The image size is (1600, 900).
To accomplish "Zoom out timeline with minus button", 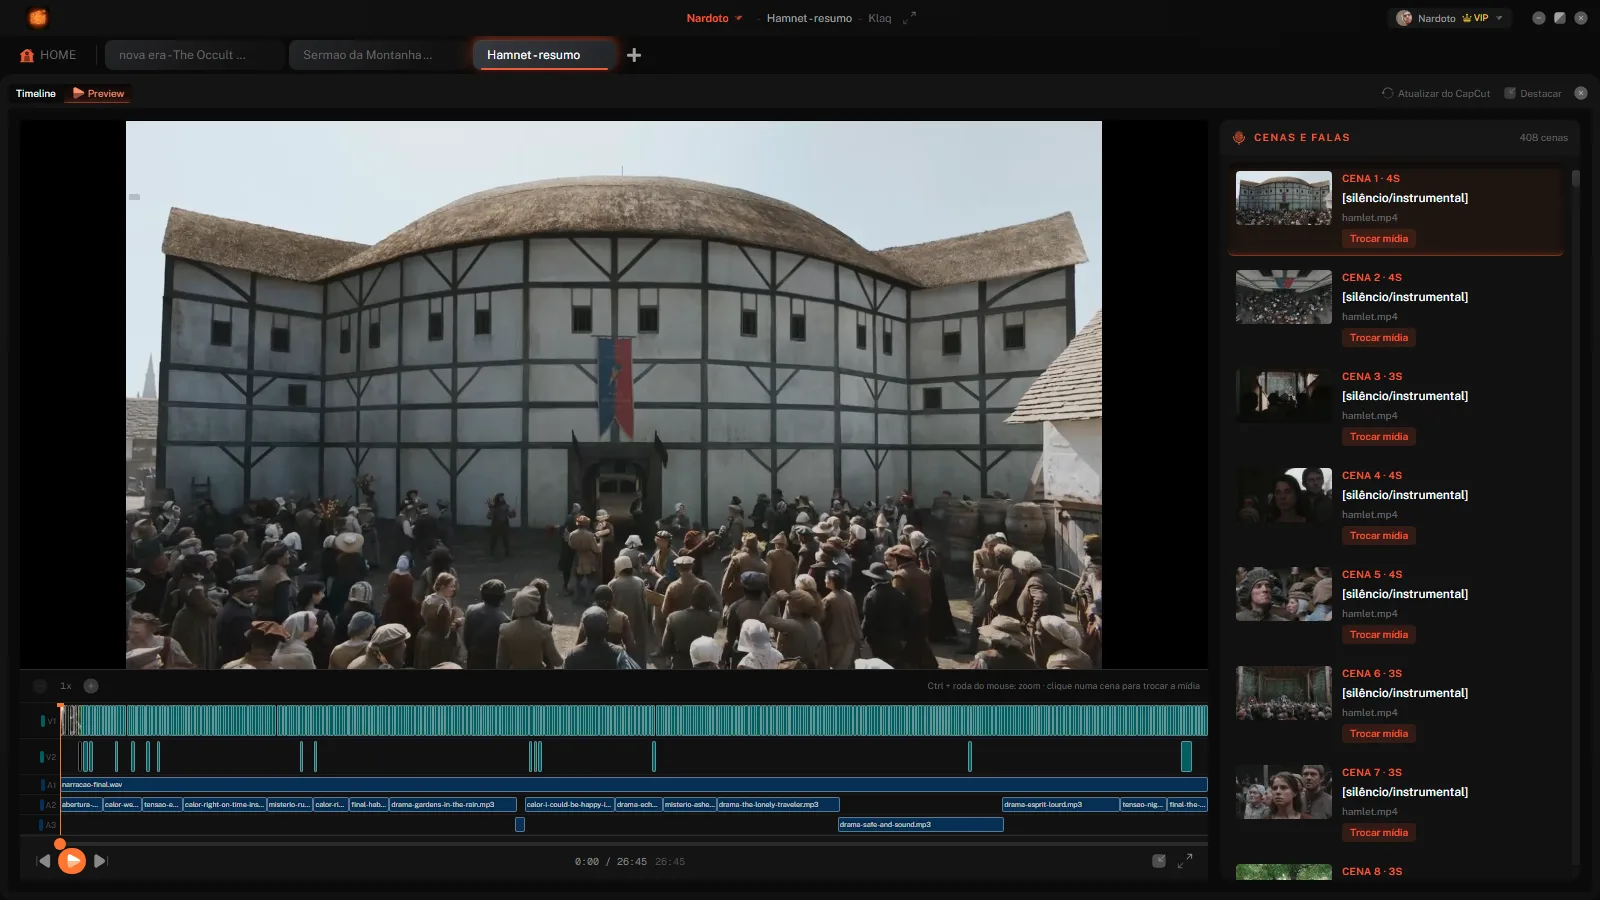I will click(x=40, y=686).
